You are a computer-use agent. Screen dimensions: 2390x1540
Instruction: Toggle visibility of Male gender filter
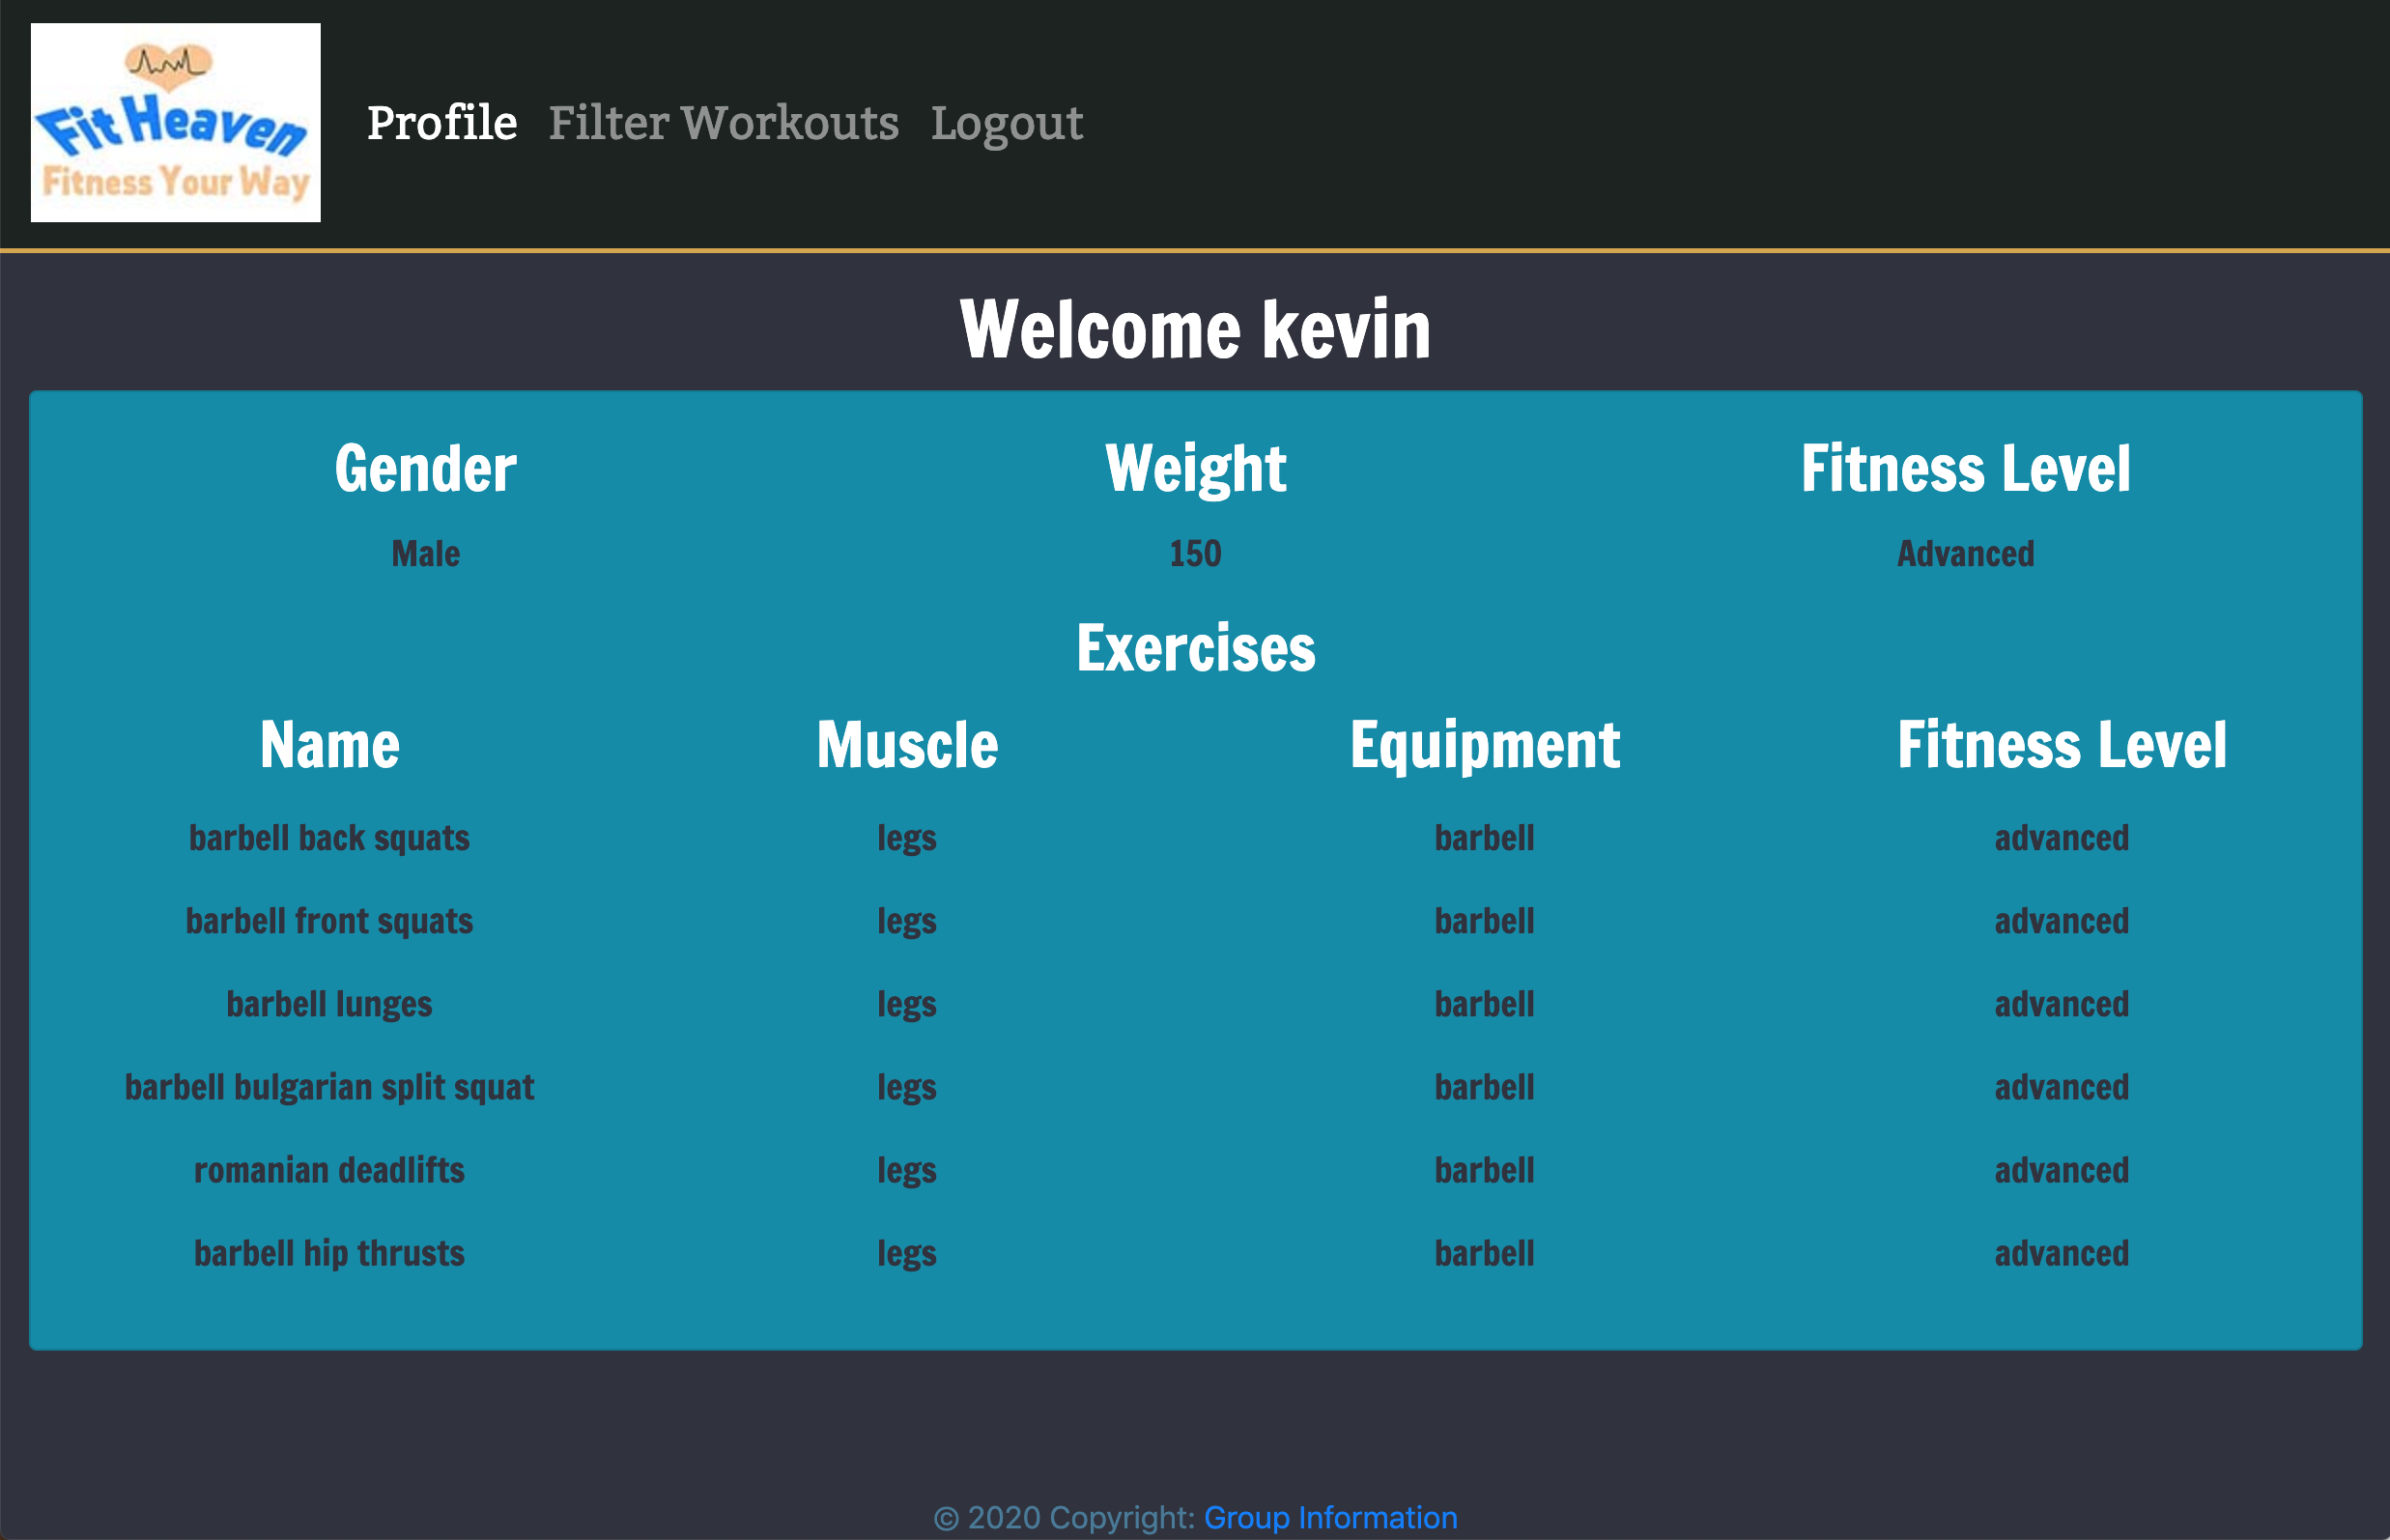point(425,554)
